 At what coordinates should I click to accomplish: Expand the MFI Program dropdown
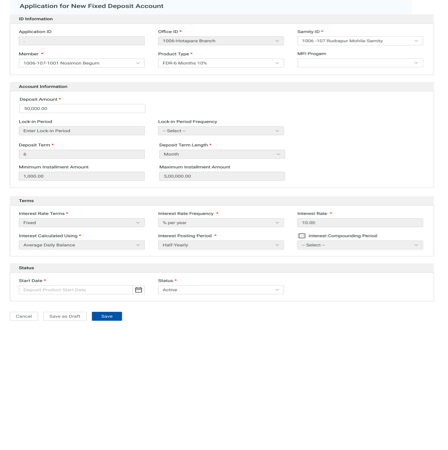pos(360,63)
